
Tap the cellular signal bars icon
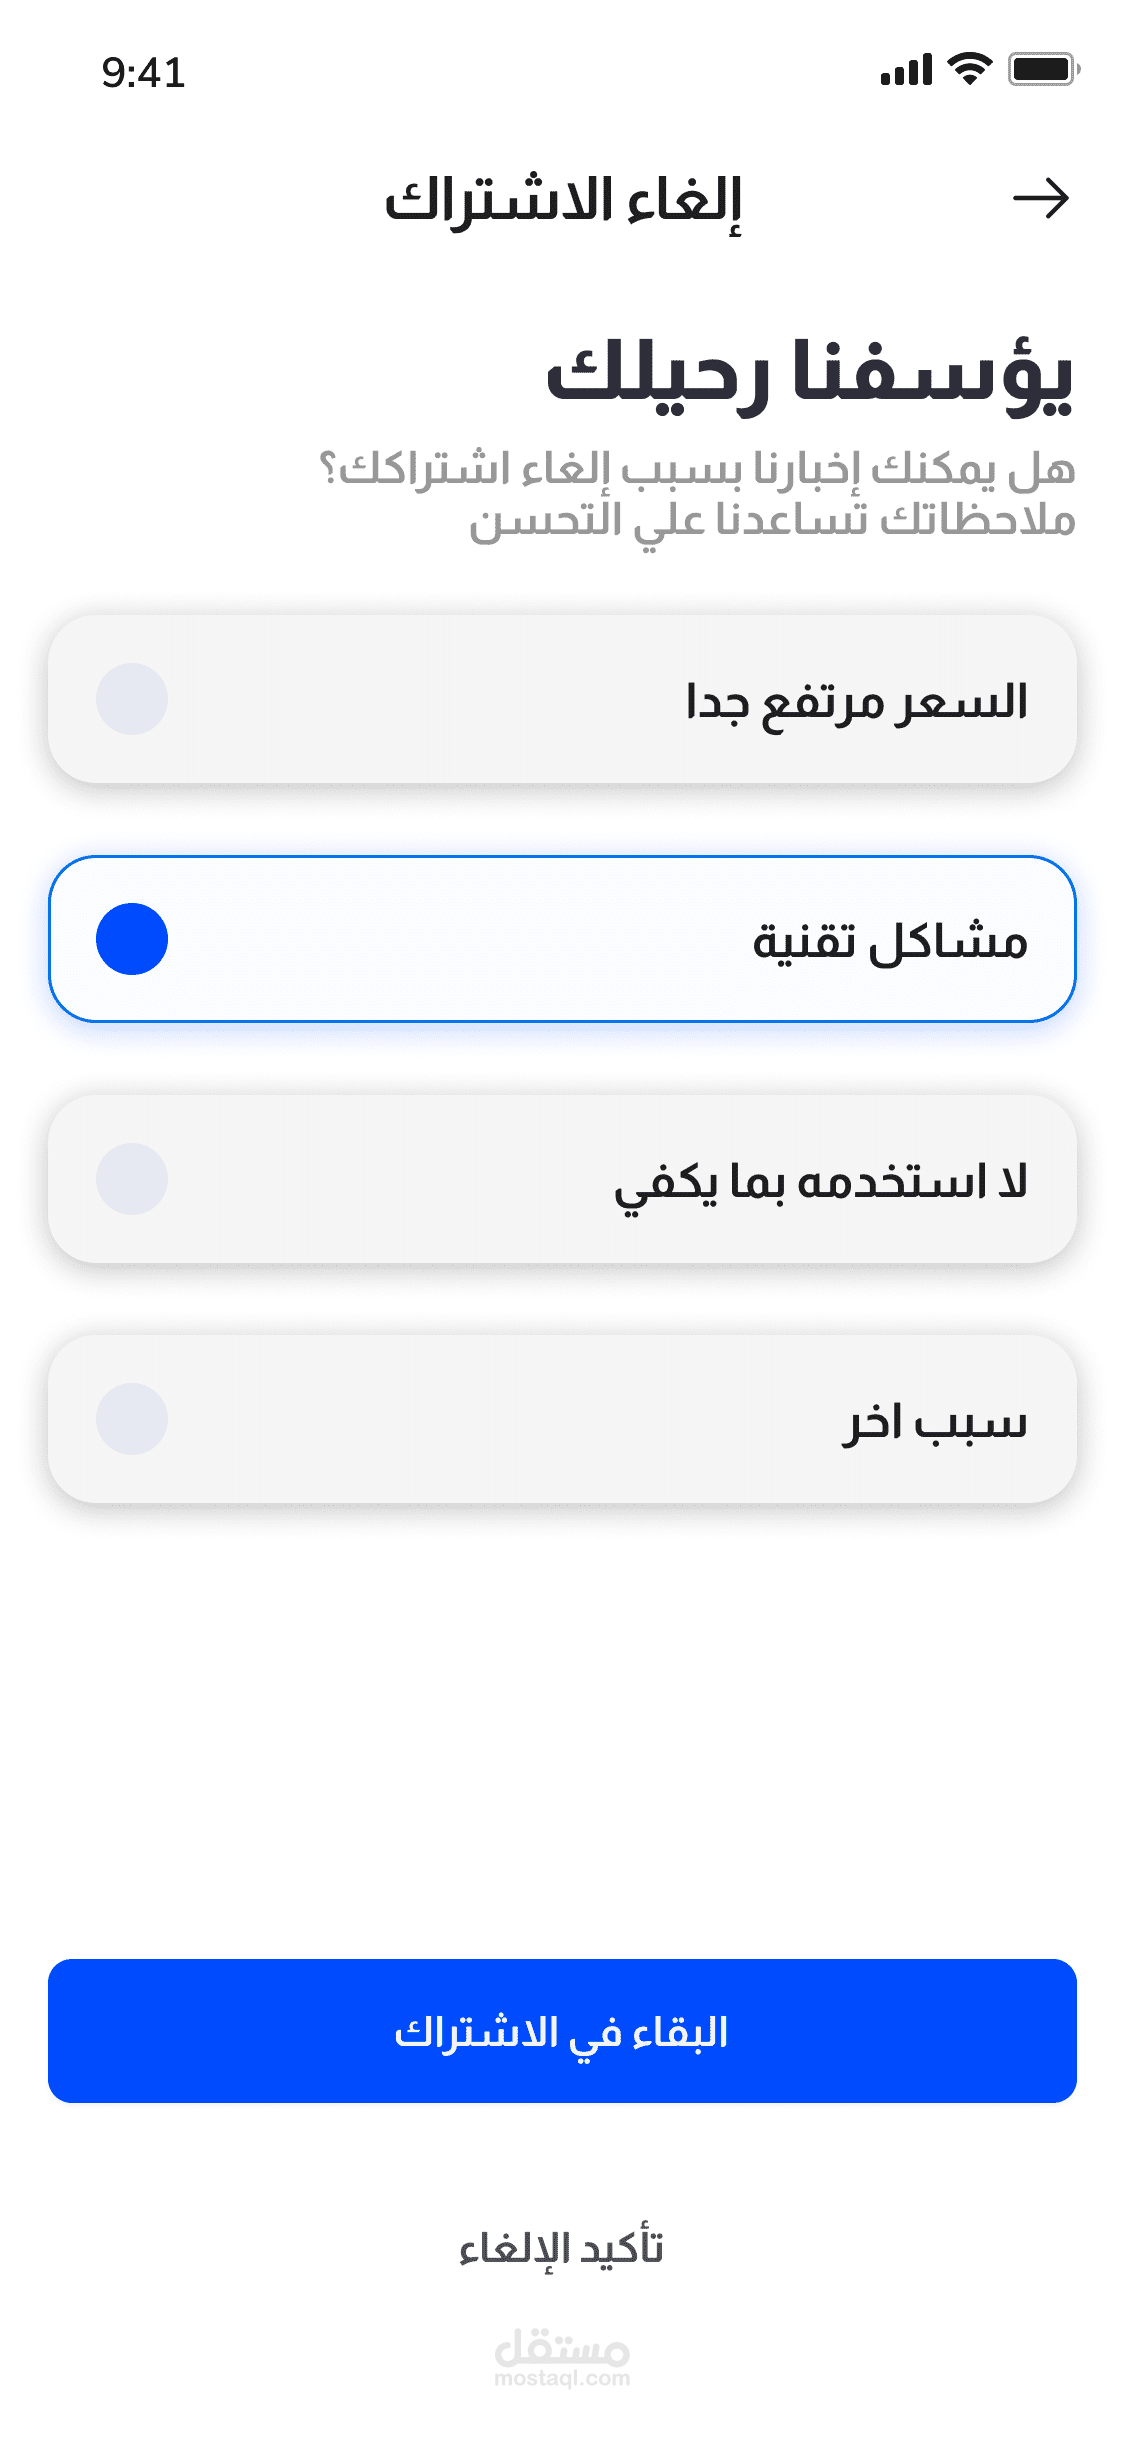[906, 70]
